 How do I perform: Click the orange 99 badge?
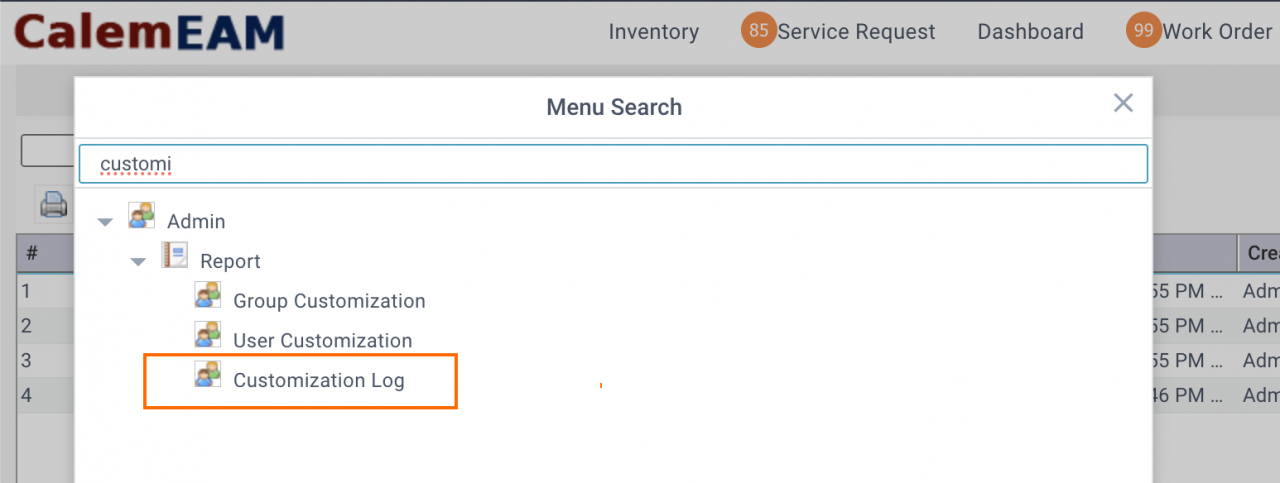click(x=1144, y=31)
